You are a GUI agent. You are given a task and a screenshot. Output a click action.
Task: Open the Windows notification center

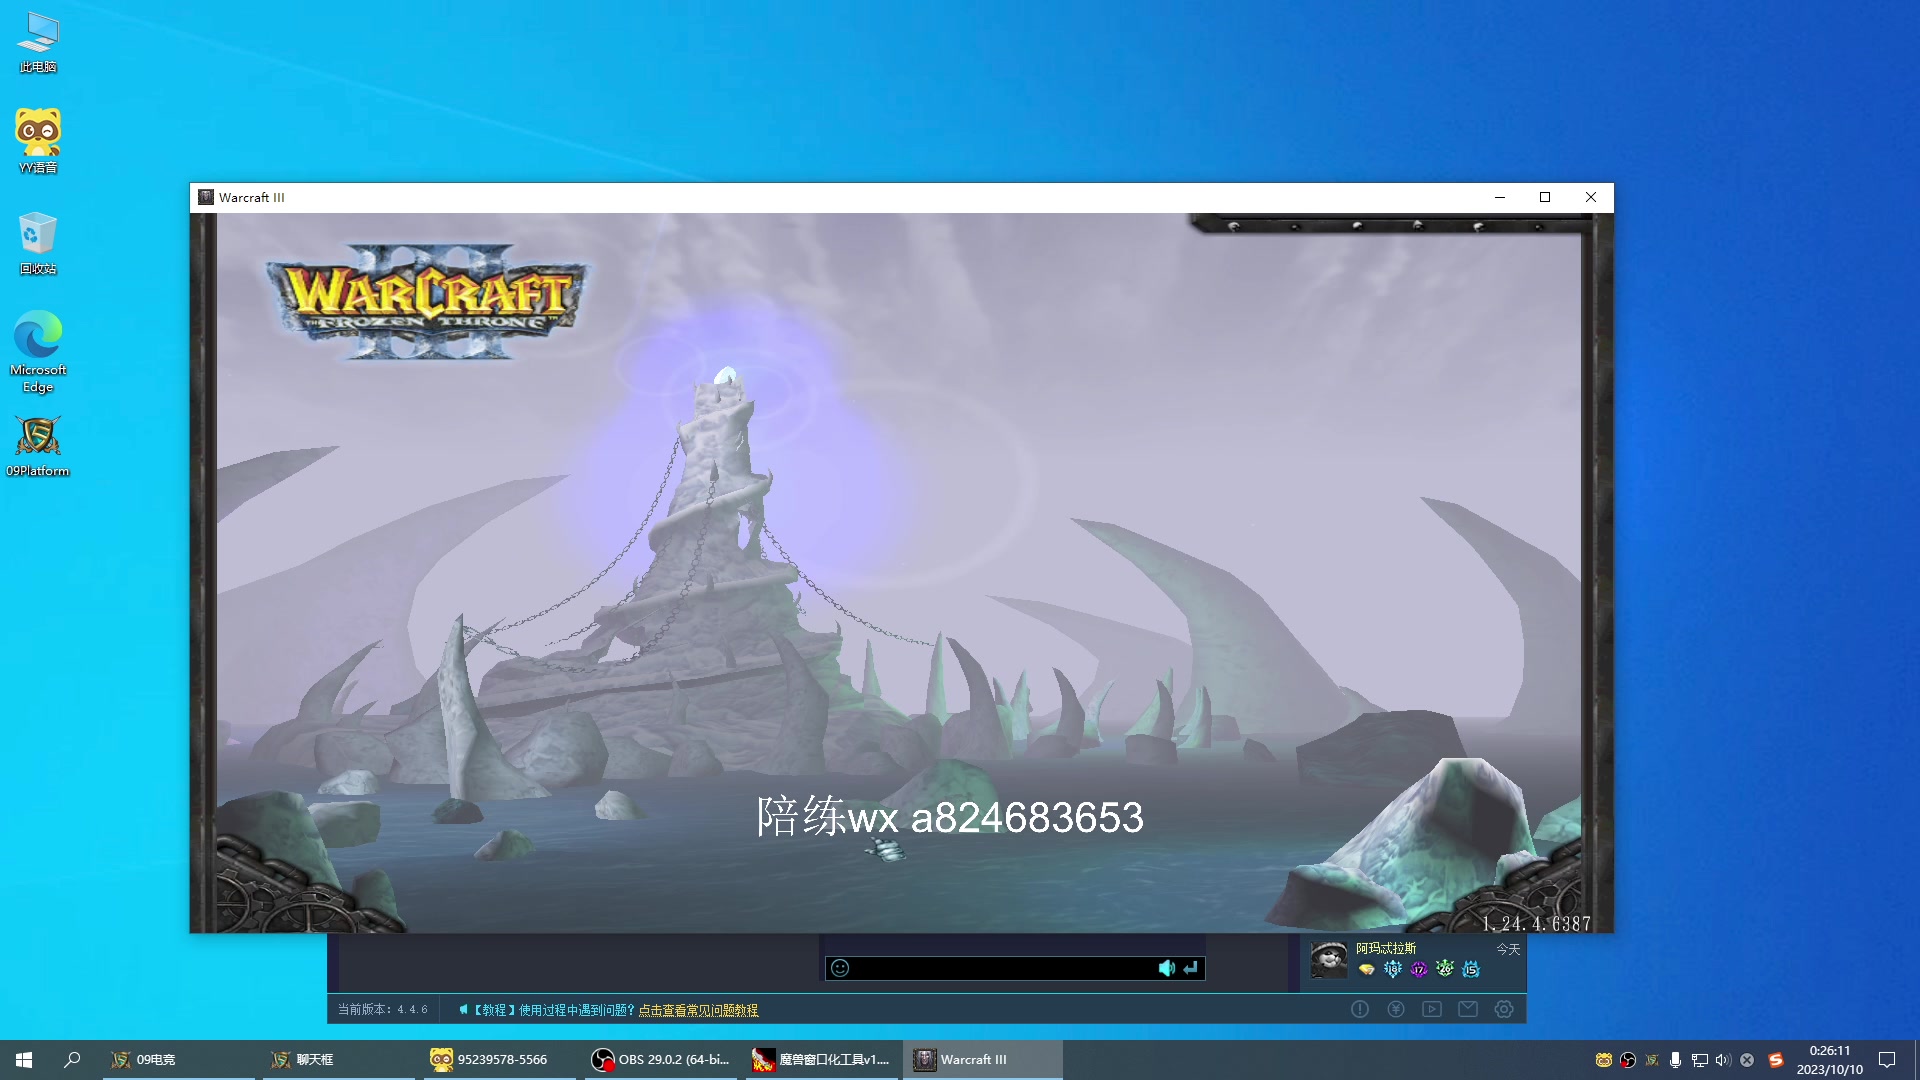pyautogui.click(x=1887, y=1060)
